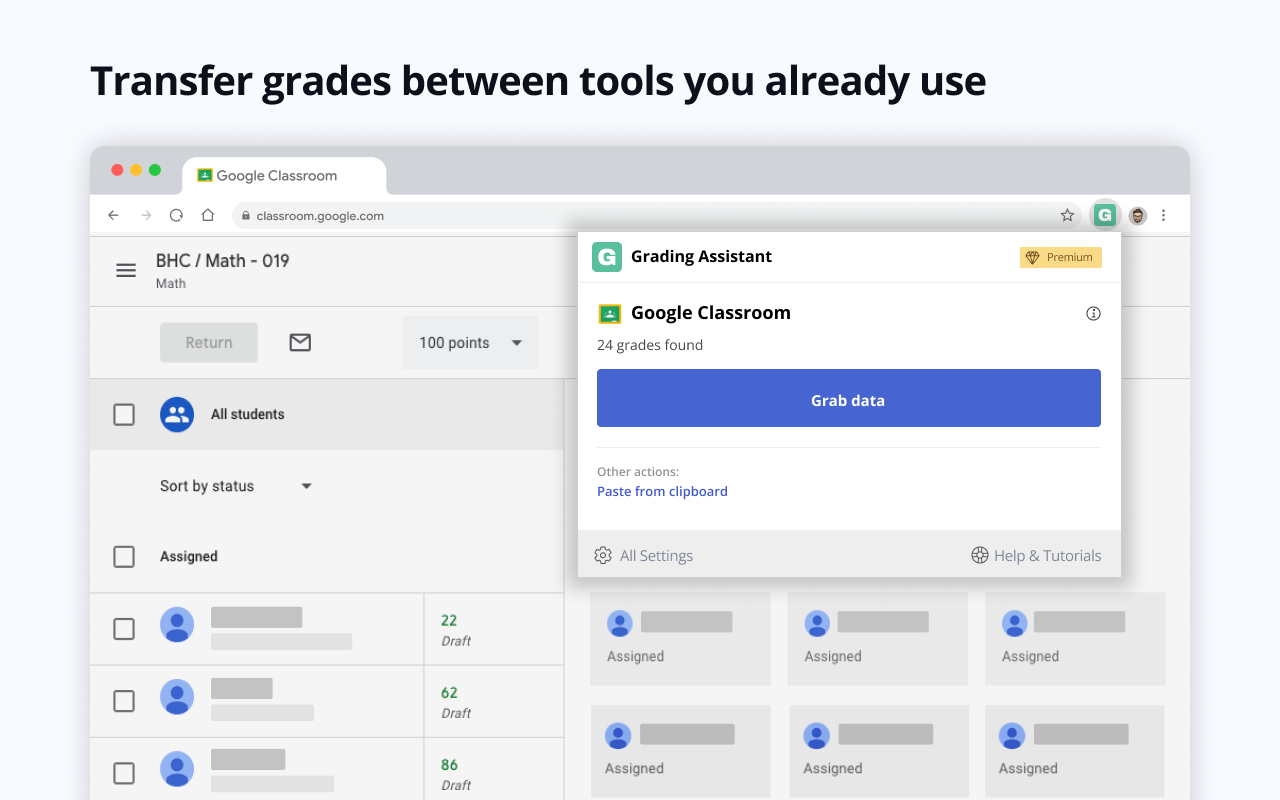
Task: Click the Paste from clipboard link
Action: coord(662,491)
